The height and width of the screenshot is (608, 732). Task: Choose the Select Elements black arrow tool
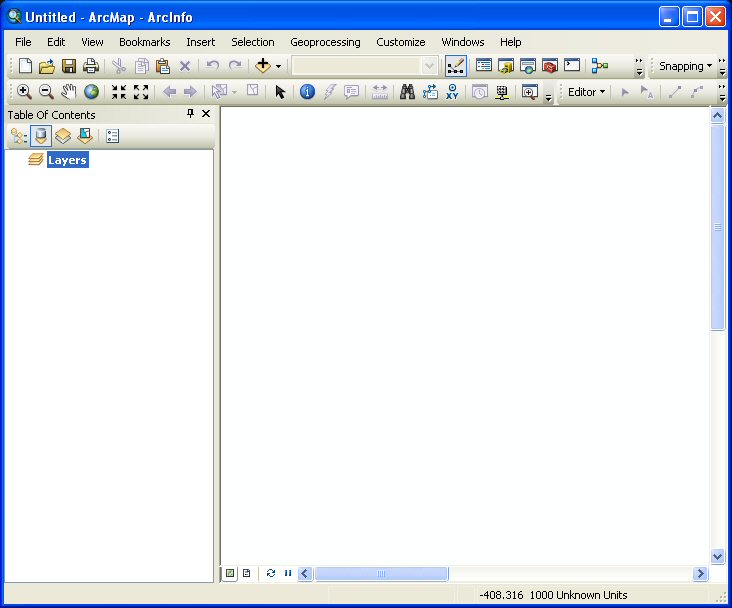(280, 92)
